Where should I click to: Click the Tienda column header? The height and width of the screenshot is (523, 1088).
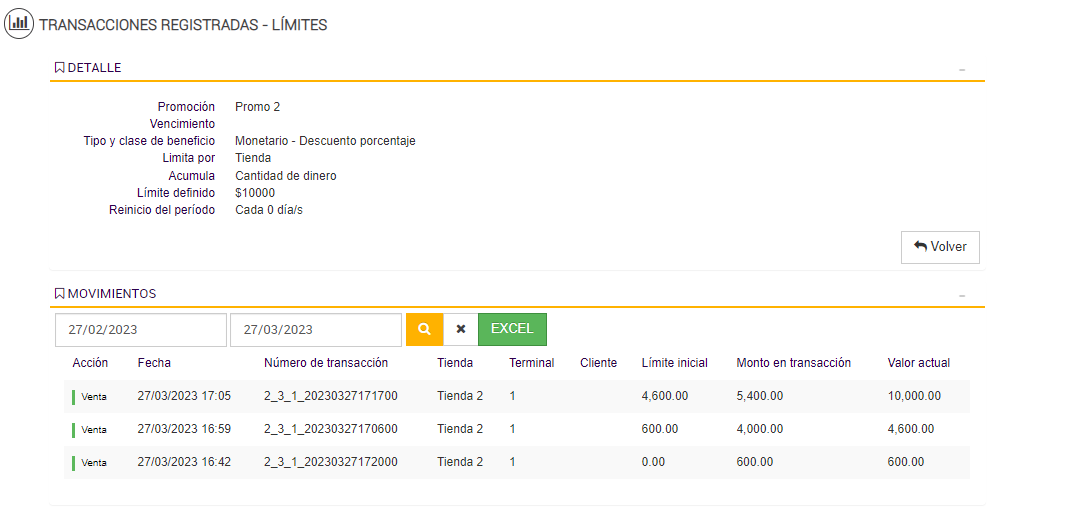click(455, 363)
